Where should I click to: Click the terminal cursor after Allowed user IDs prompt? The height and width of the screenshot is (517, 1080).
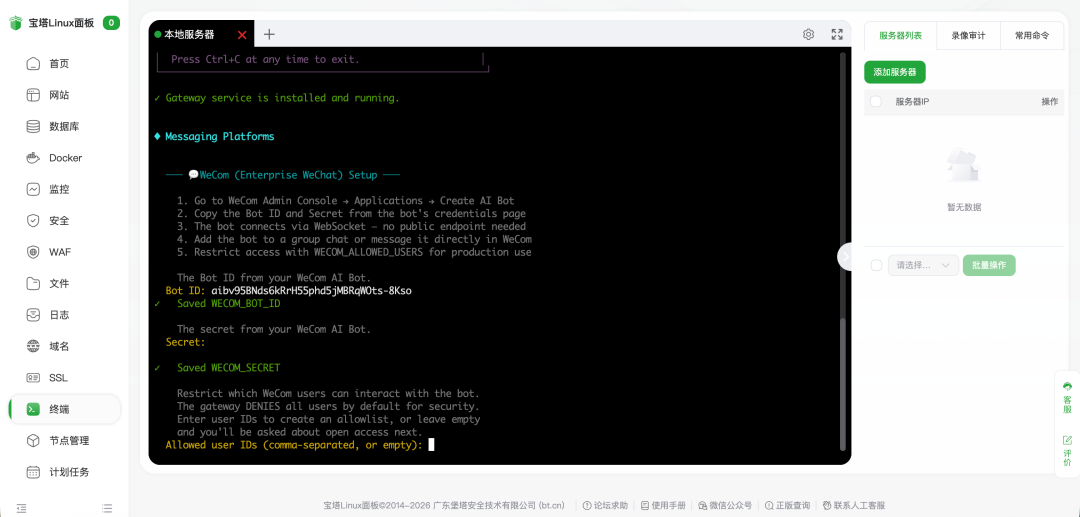pyautogui.click(x=431, y=445)
